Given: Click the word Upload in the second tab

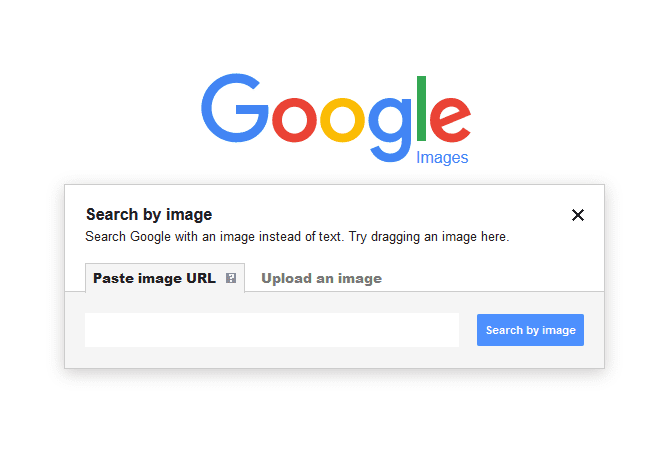Looking at the screenshot, I should (x=286, y=279).
